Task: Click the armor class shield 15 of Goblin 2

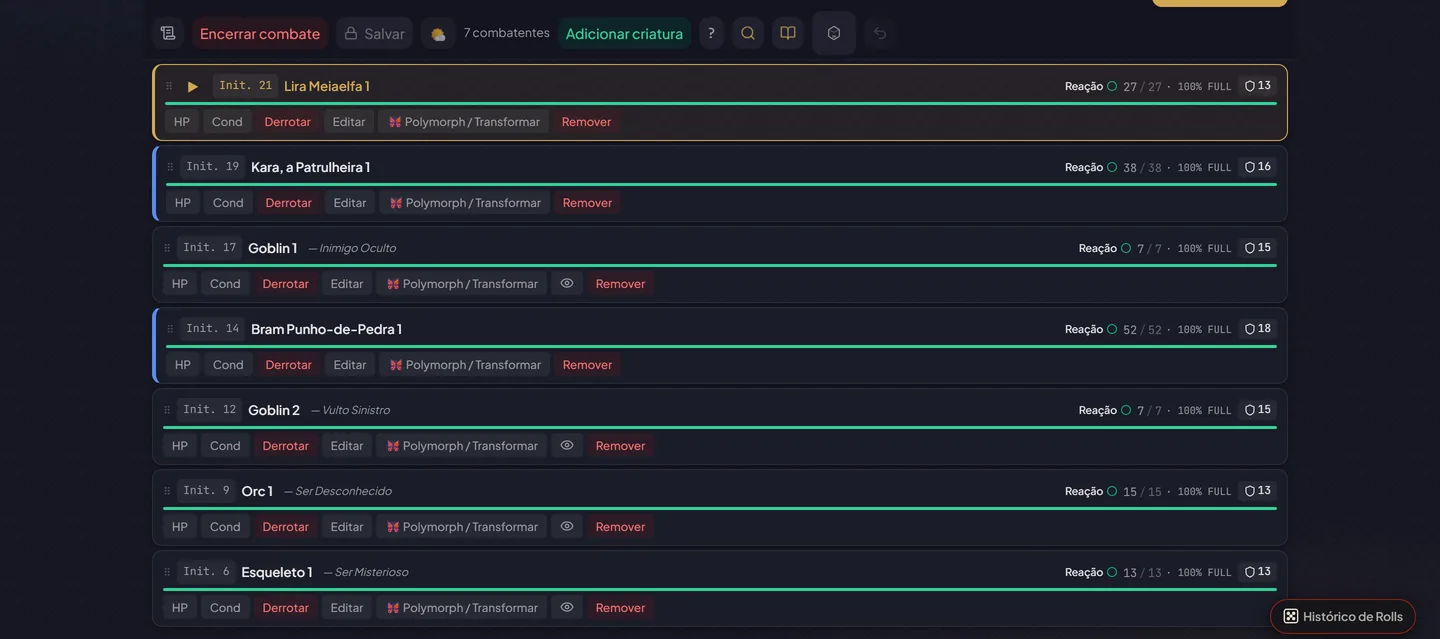Action: coord(1258,410)
